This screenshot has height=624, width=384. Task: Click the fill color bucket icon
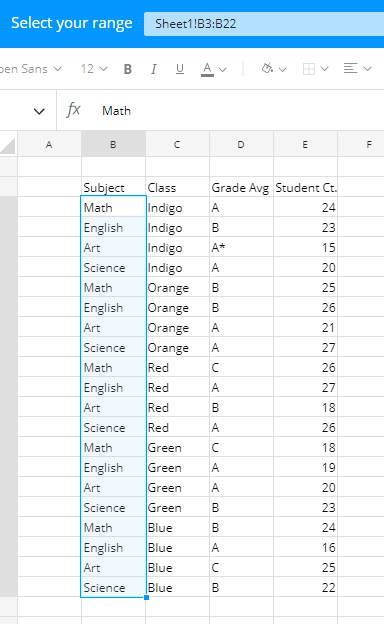[267, 68]
